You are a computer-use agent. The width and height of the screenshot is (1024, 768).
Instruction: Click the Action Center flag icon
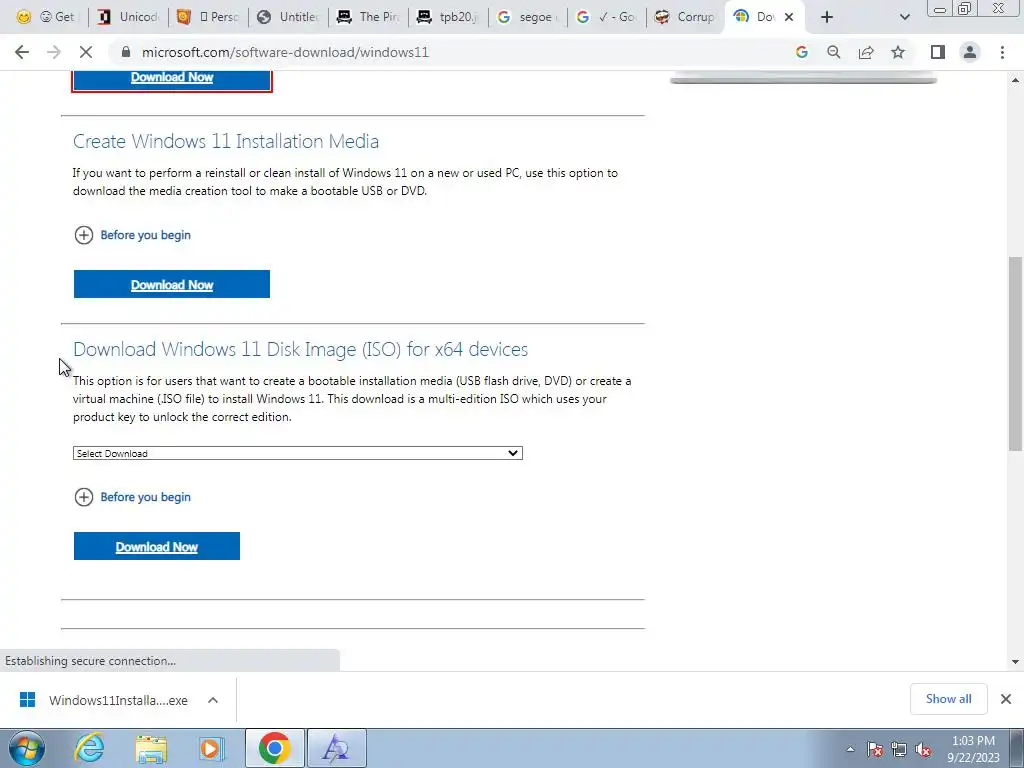coord(875,749)
